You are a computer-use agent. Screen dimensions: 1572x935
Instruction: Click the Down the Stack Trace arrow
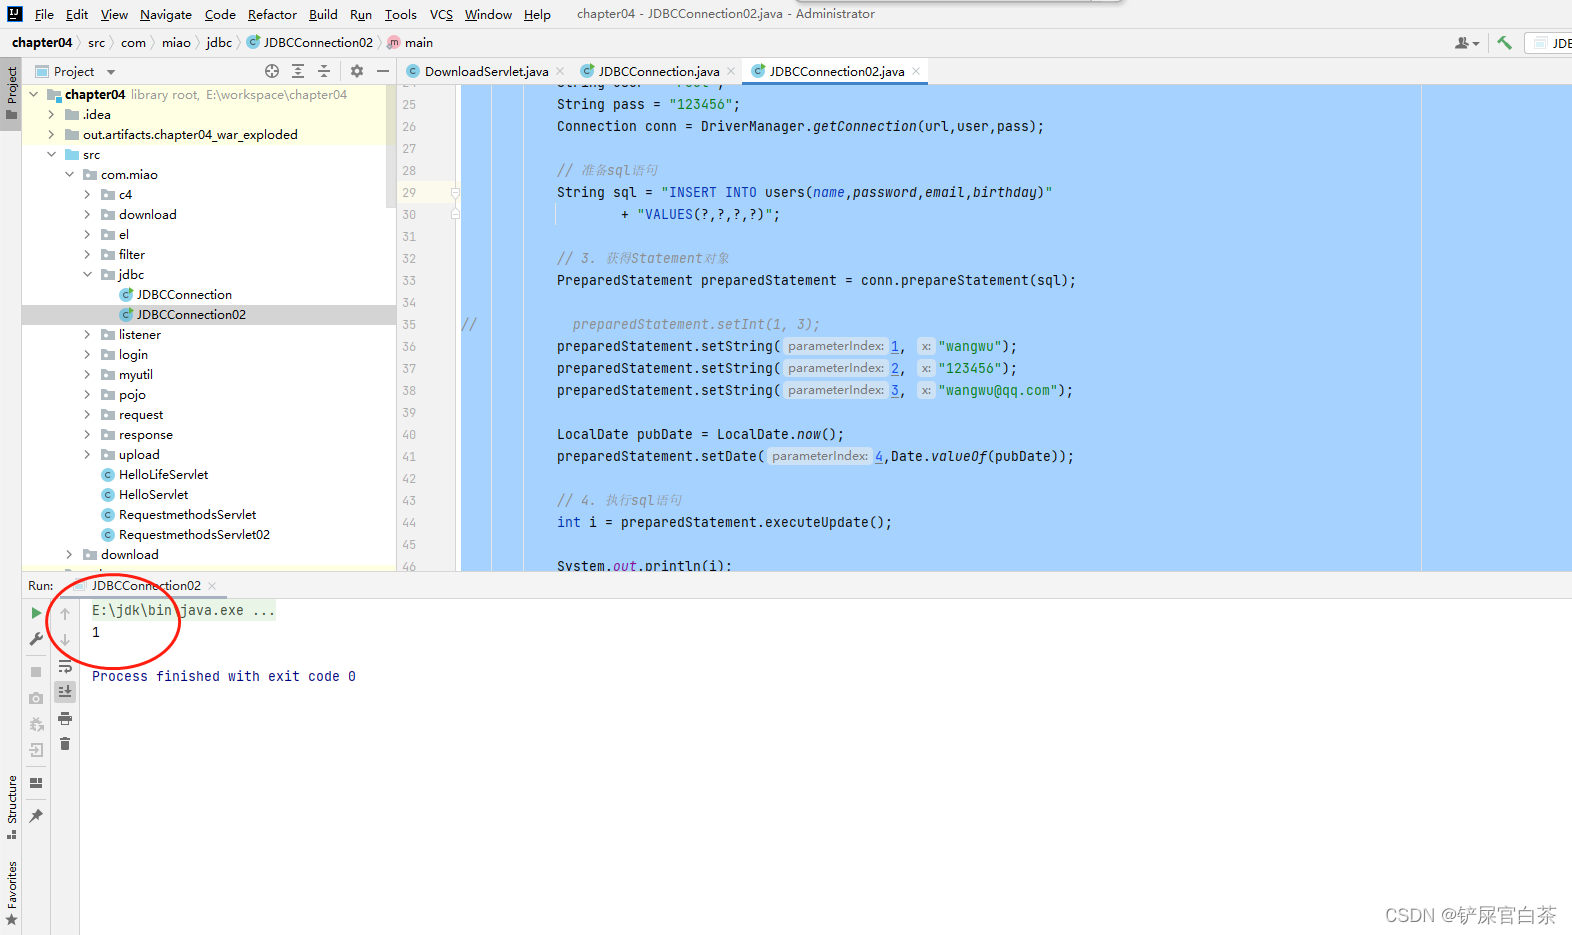point(65,639)
